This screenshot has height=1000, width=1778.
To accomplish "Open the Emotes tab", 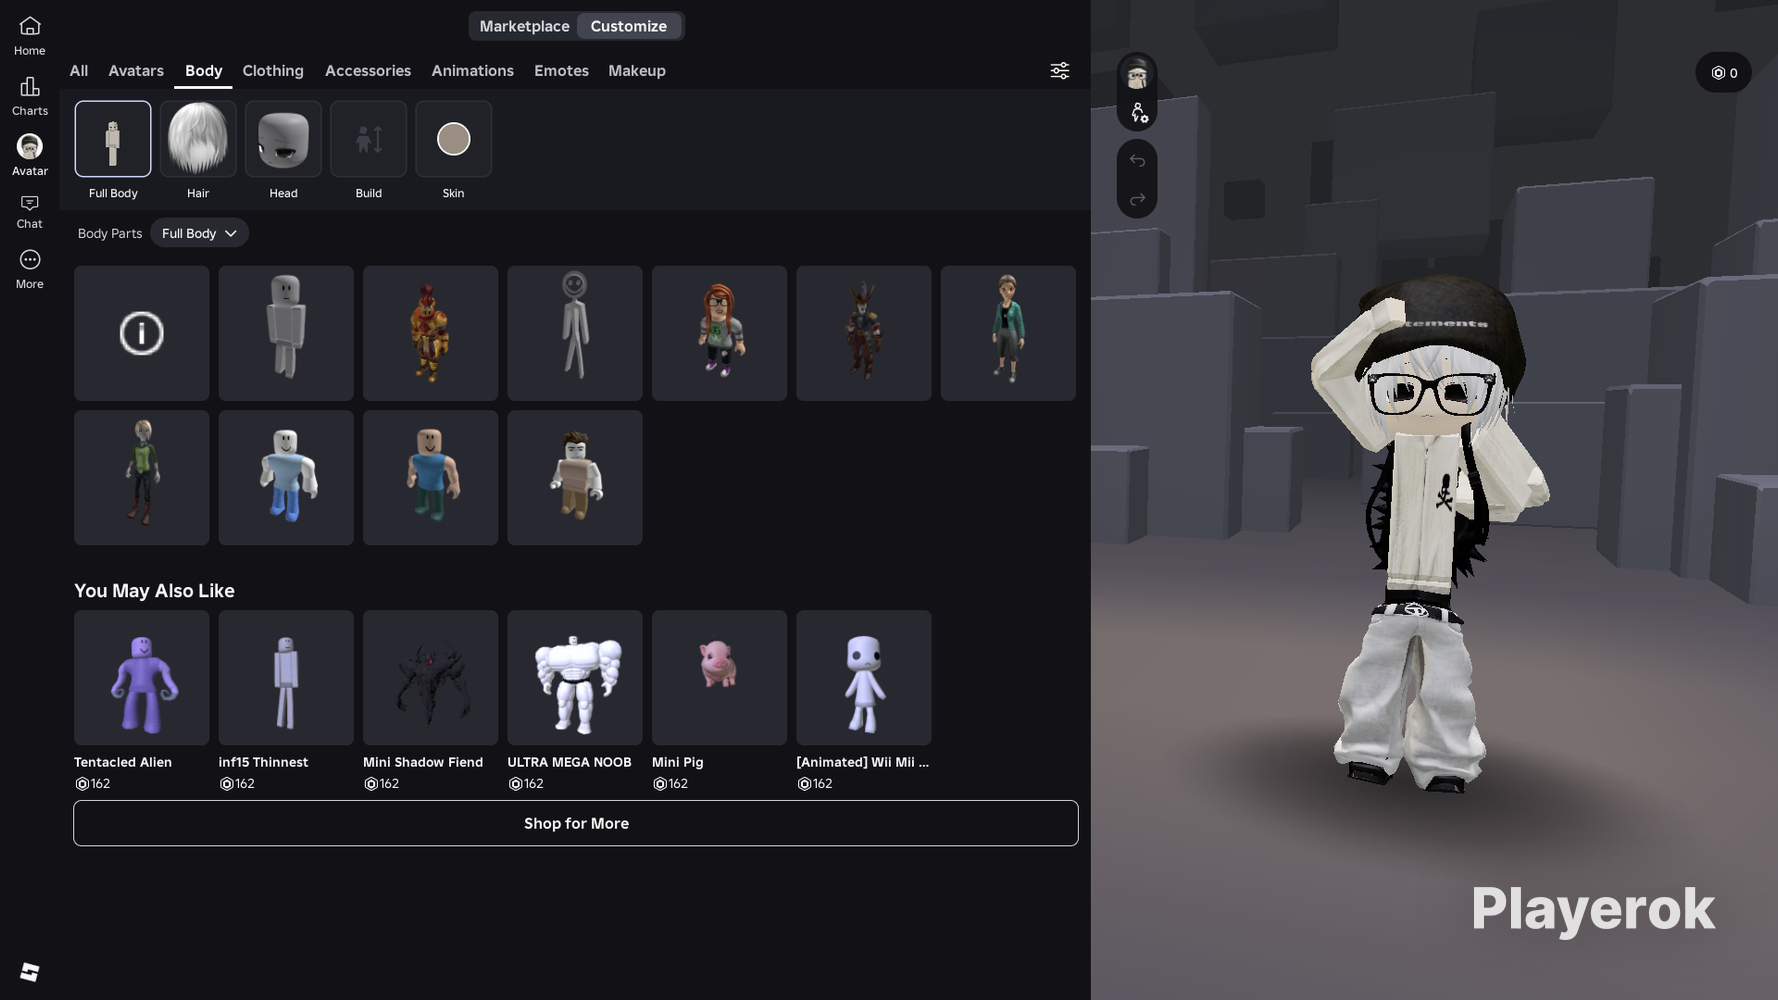I will click(x=561, y=71).
